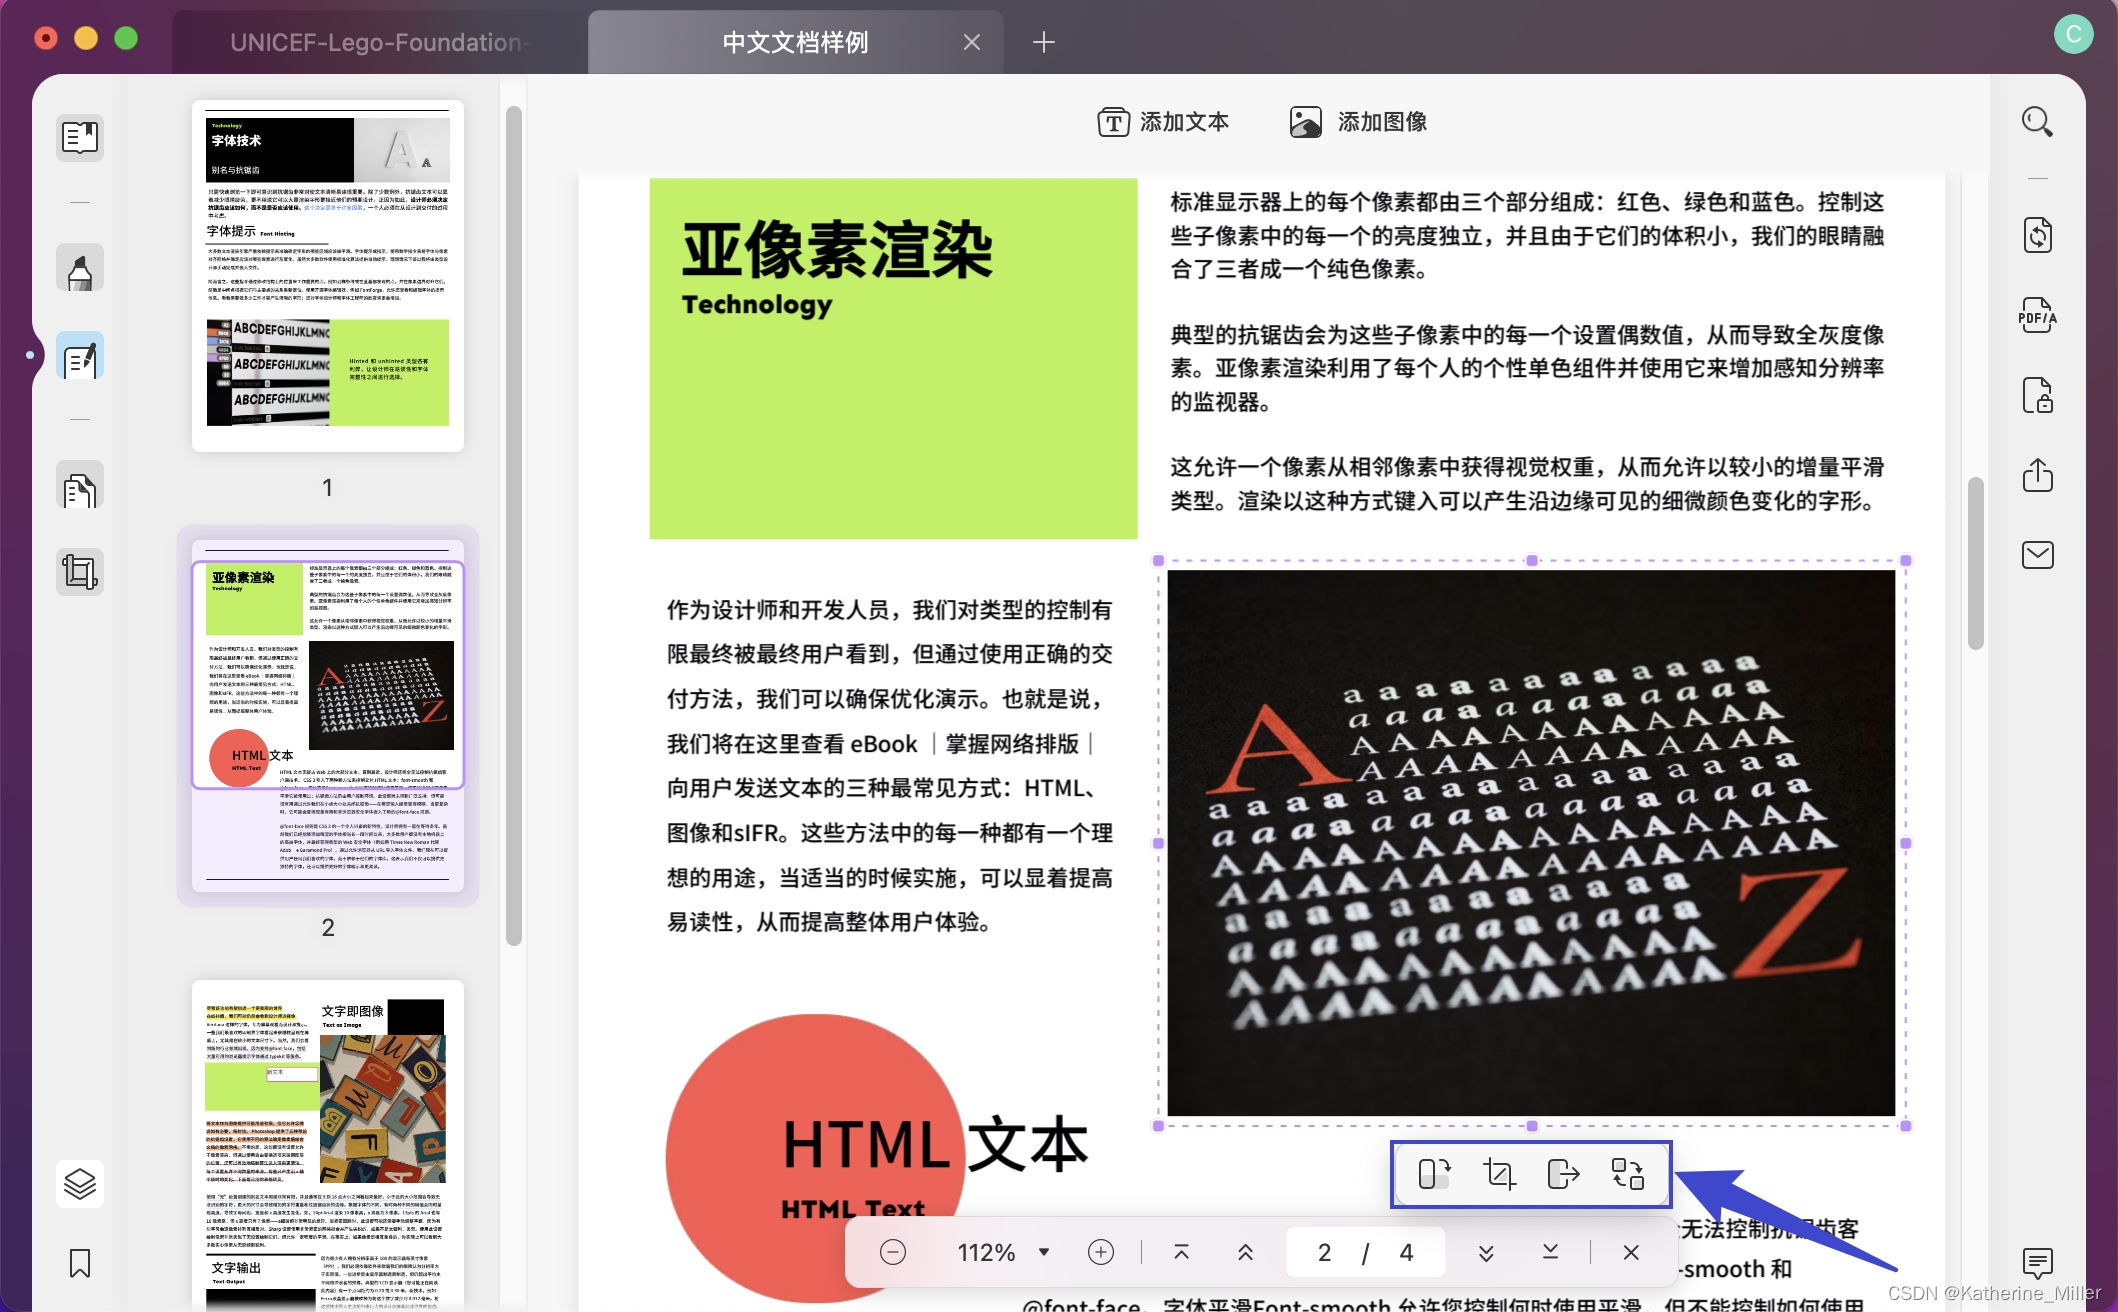Viewport: 2118px width, 1312px height.
Task: Open the bookmark panel icon
Action: [80, 1263]
